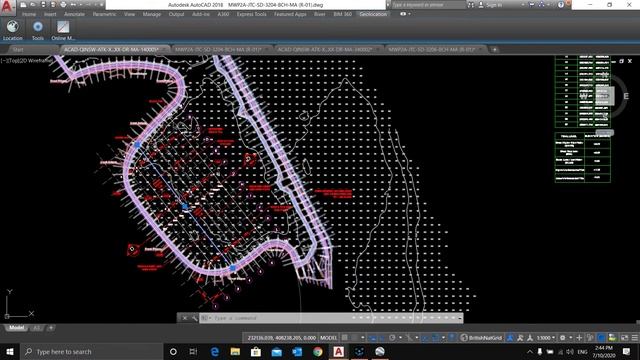The width and height of the screenshot is (640, 360).
Task: Close the command line with its X
Action: tap(184, 318)
